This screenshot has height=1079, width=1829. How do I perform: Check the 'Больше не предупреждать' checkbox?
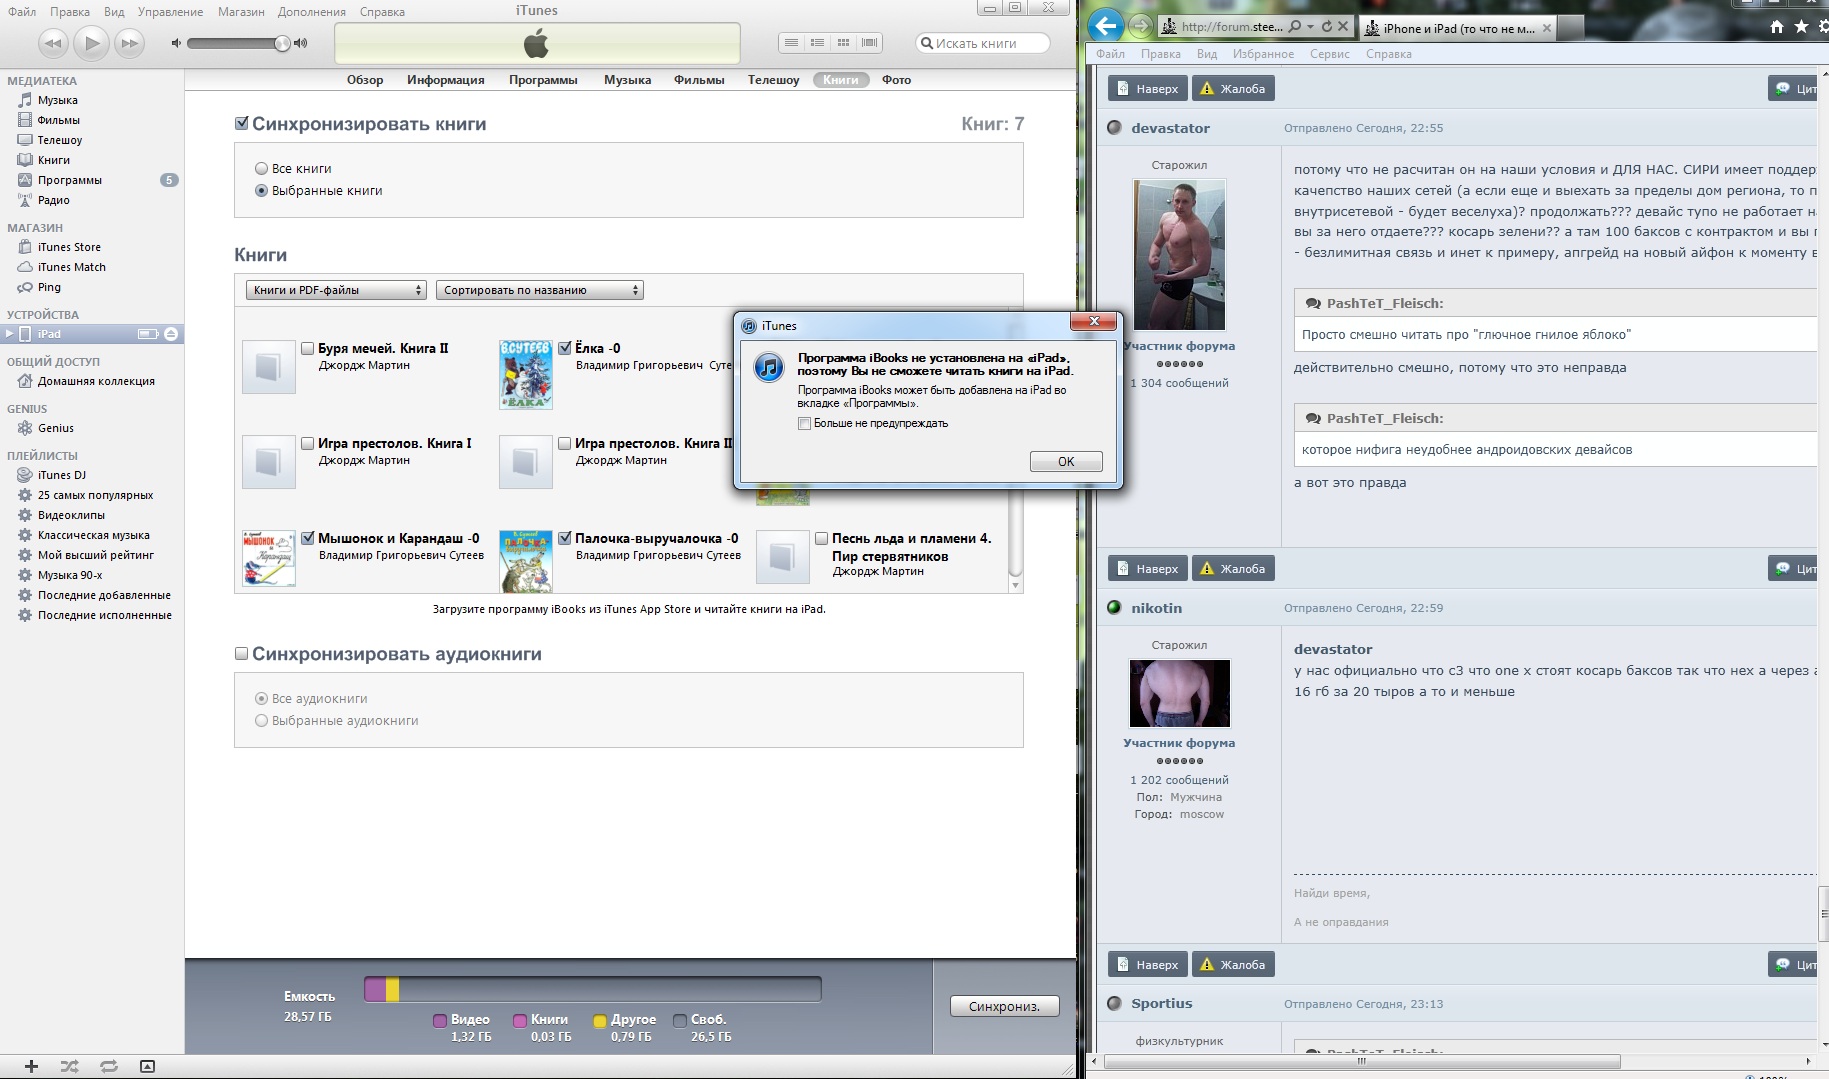[x=805, y=424]
